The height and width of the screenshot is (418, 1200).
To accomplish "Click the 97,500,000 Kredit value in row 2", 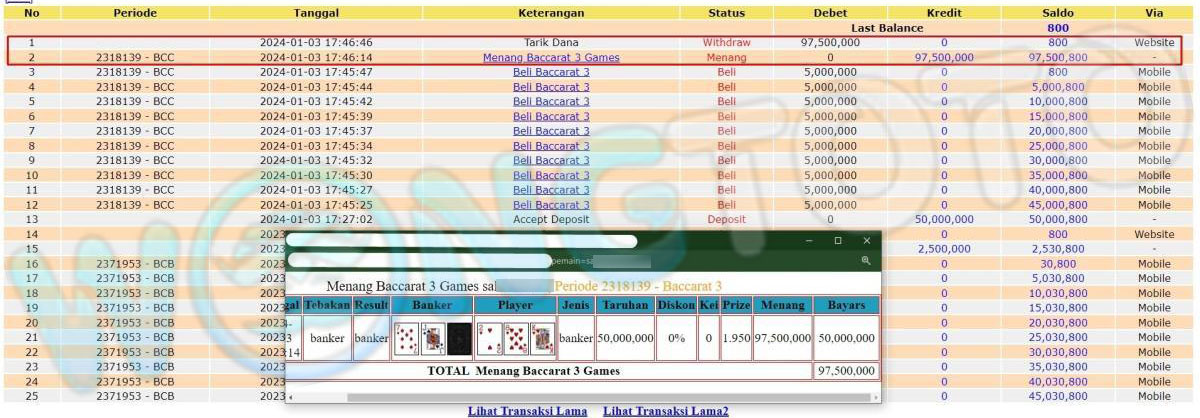I will point(943,58).
